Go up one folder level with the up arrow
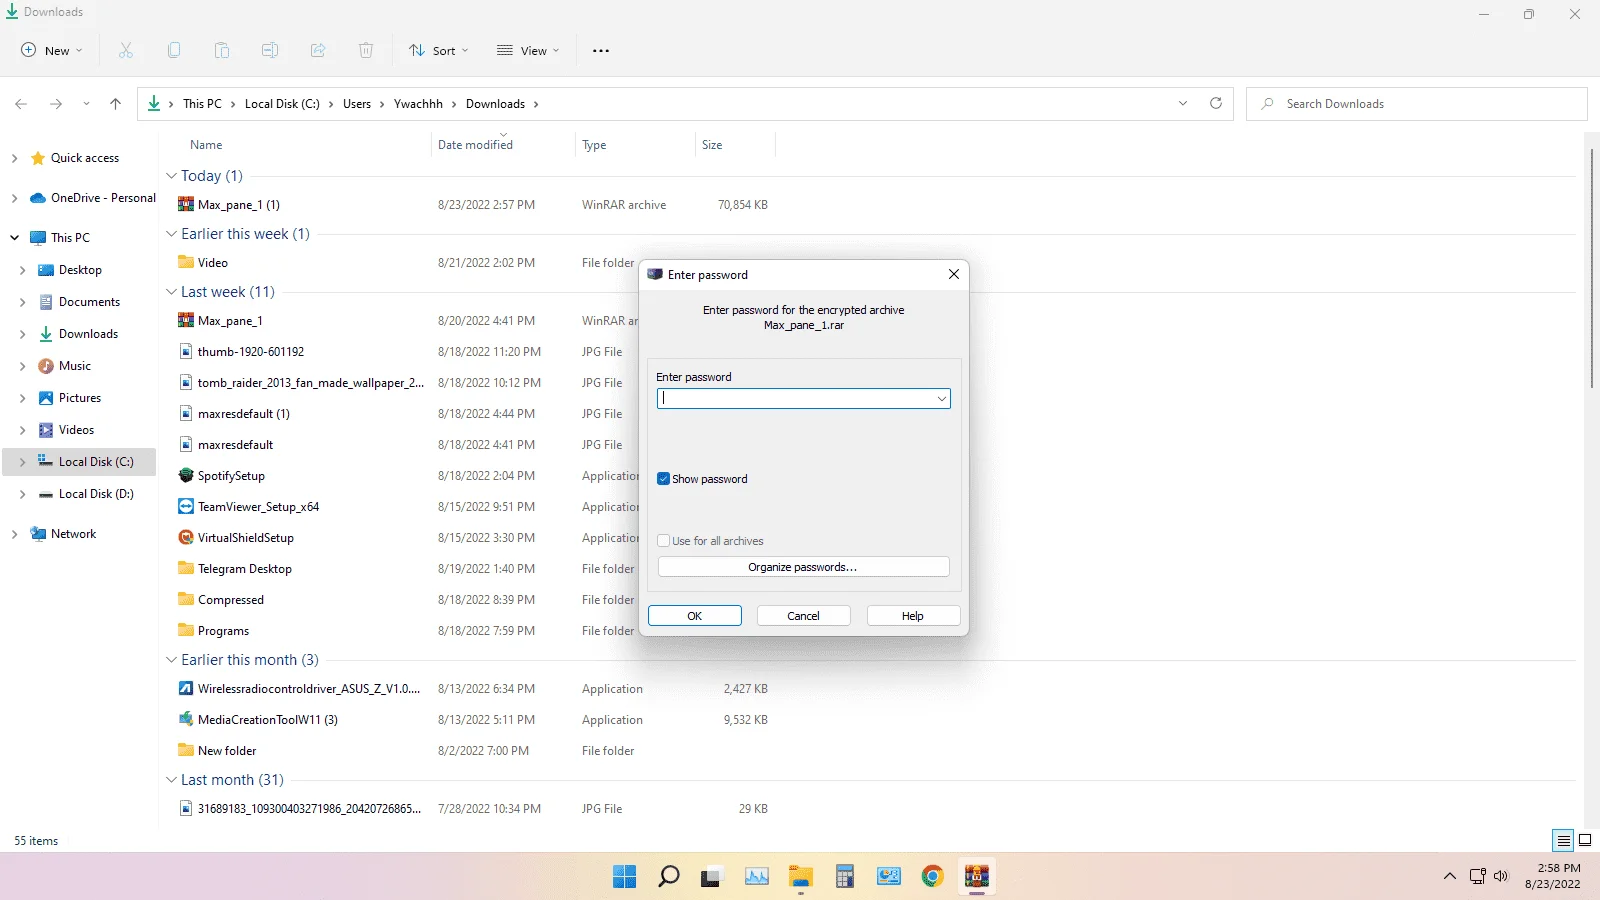Viewport: 1600px width, 900px height. 115,104
